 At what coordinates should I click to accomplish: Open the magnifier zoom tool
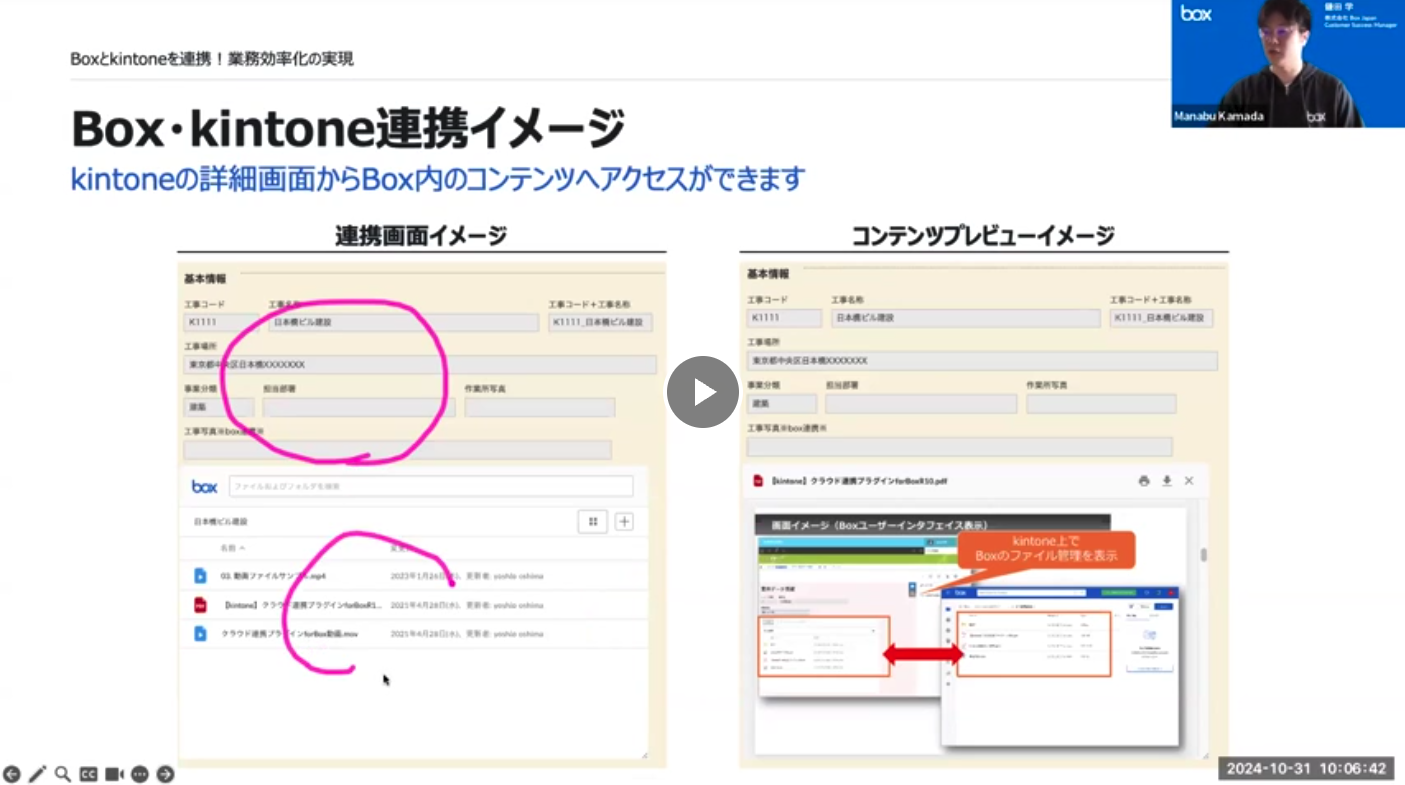coord(62,774)
